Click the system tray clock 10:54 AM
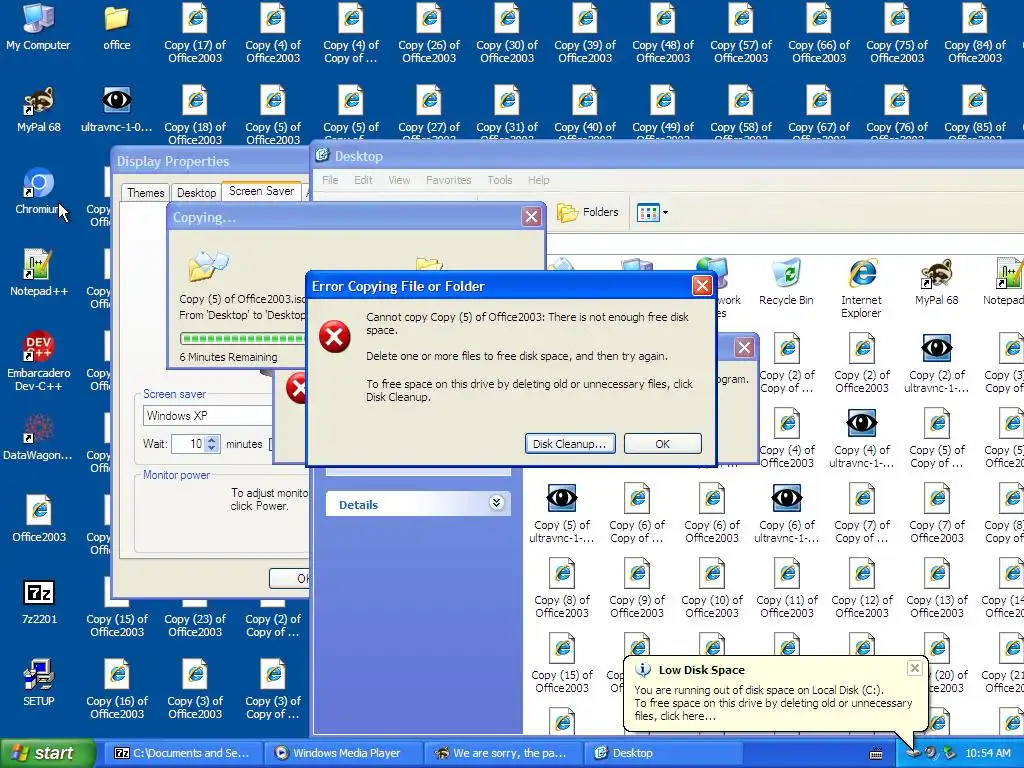This screenshot has width=1024, height=768. click(x=987, y=753)
